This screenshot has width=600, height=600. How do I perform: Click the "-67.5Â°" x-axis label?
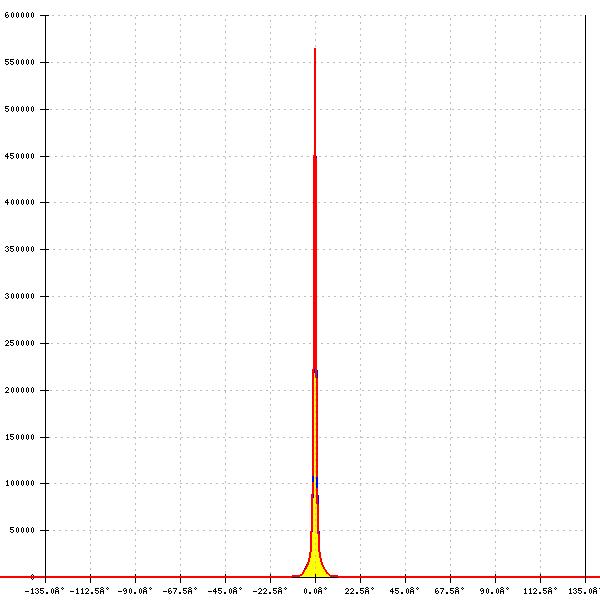point(180,591)
